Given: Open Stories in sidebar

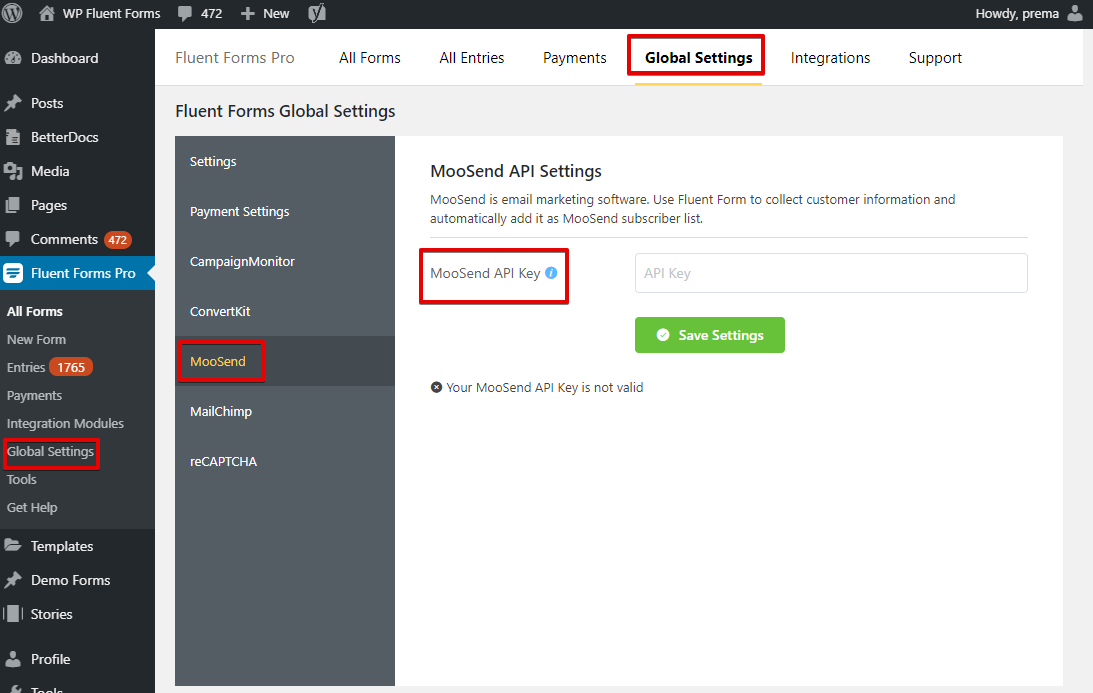Looking at the screenshot, I should click(x=52, y=614).
